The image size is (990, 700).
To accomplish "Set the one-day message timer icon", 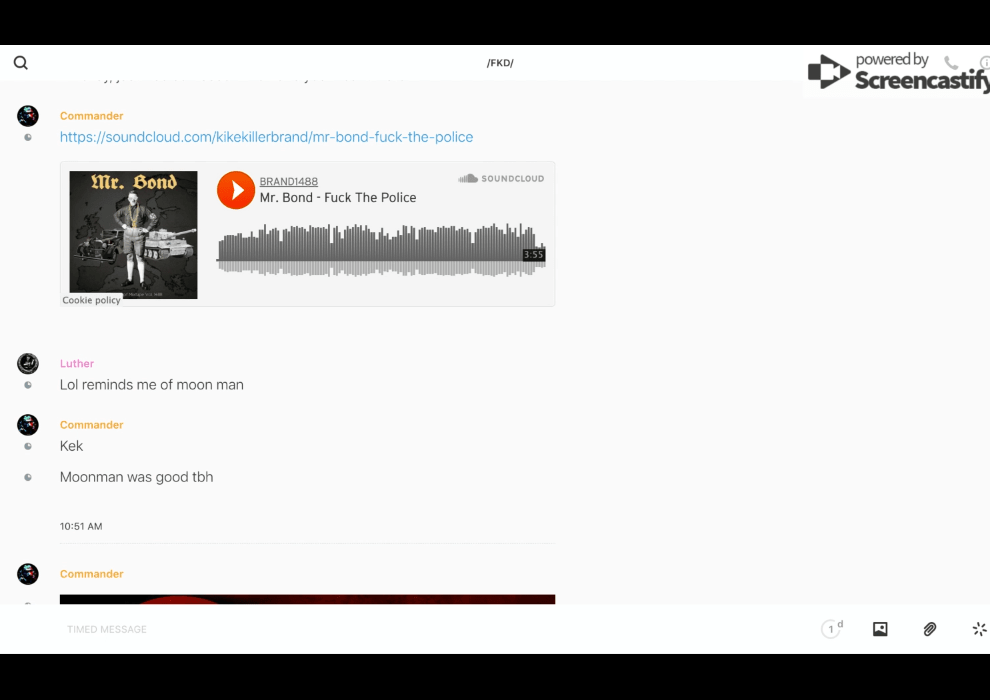I will pos(832,628).
